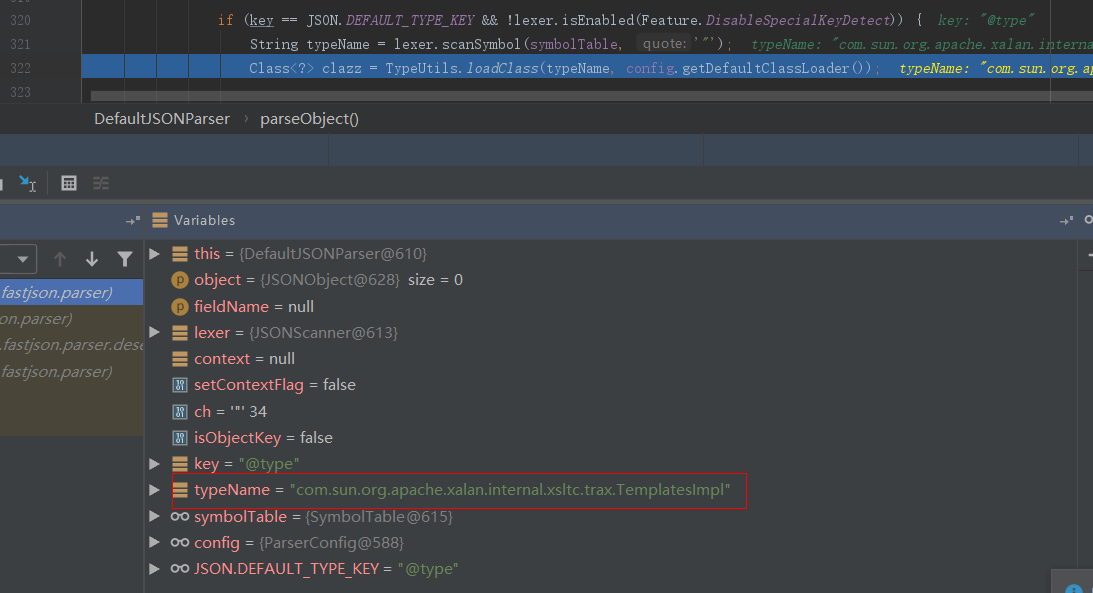Open the Evaluate Expression calculator icon
Screen dimensions: 1093x593
pos(69,183)
